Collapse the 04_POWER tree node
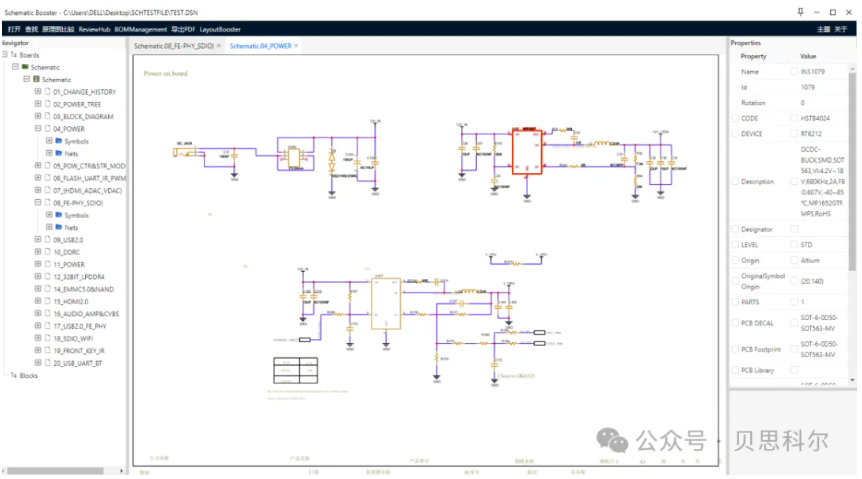Image resolution: width=862 pixels, height=479 pixels. pos(38,128)
